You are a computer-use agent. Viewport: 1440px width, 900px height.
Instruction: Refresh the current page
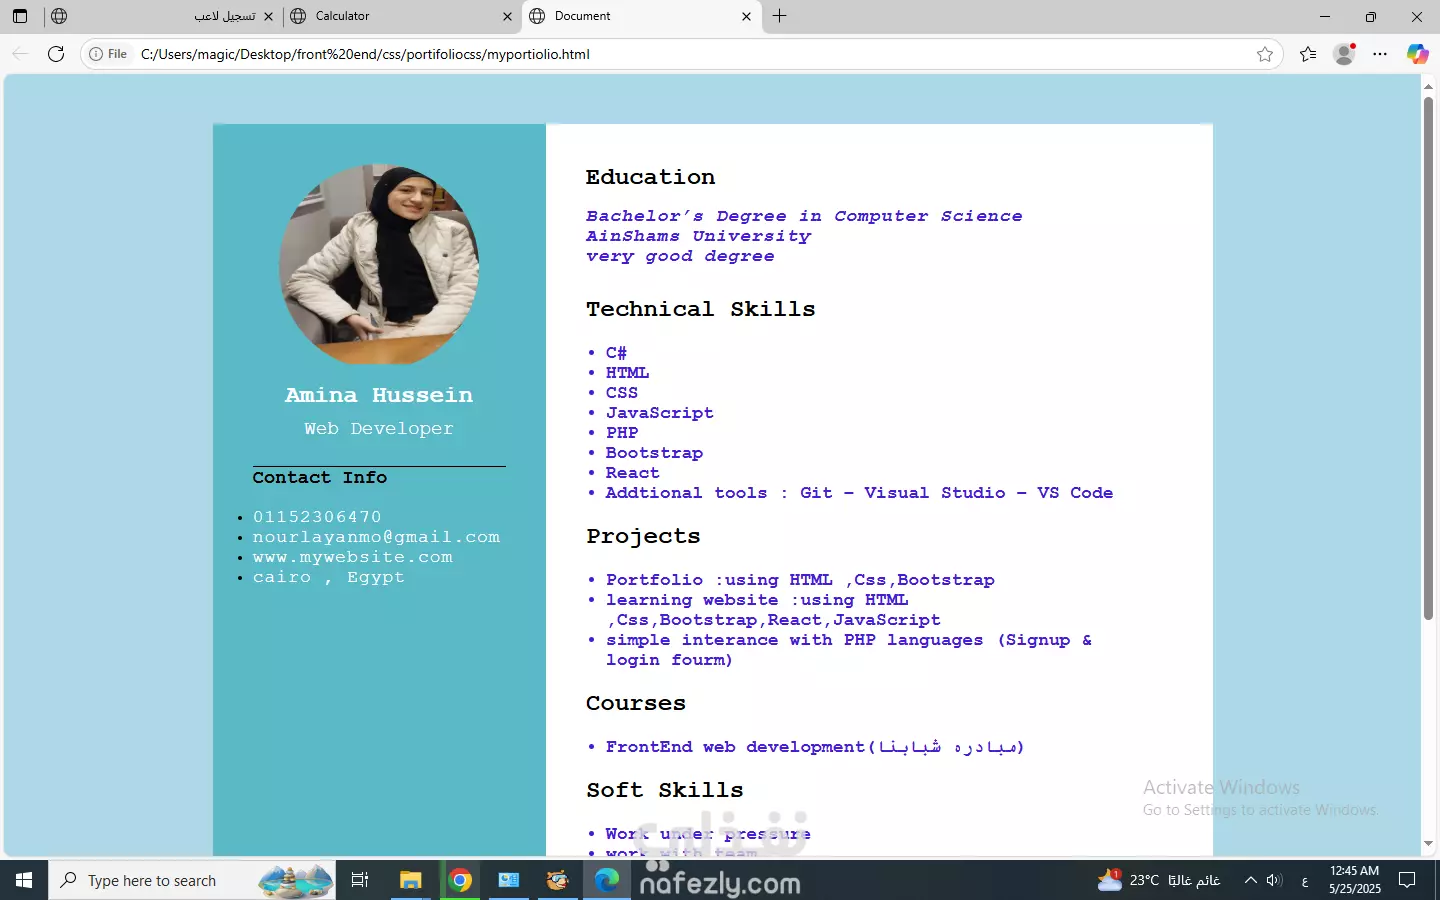[56, 54]
